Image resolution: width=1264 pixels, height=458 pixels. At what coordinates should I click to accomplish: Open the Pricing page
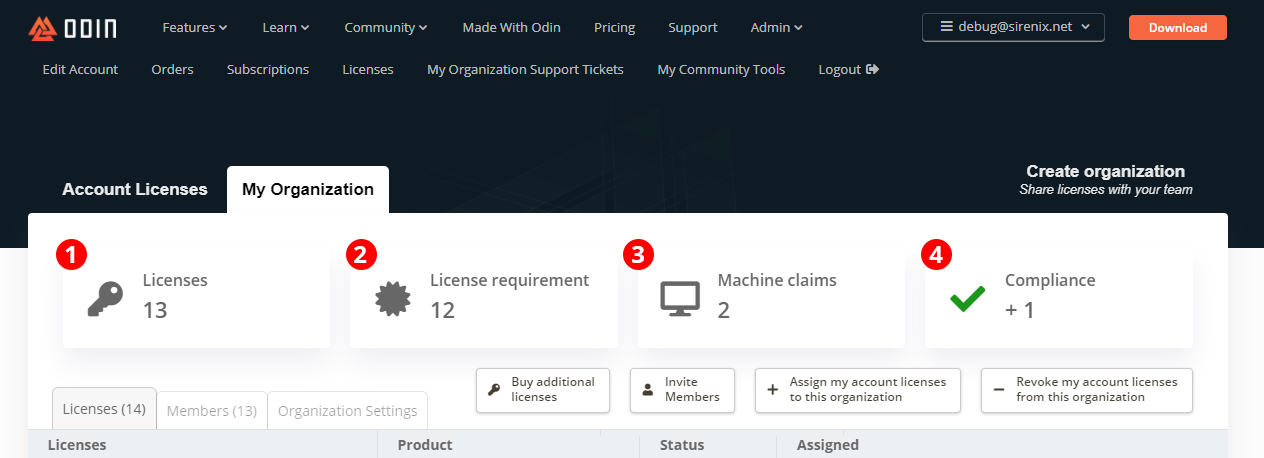click(614, 28)
